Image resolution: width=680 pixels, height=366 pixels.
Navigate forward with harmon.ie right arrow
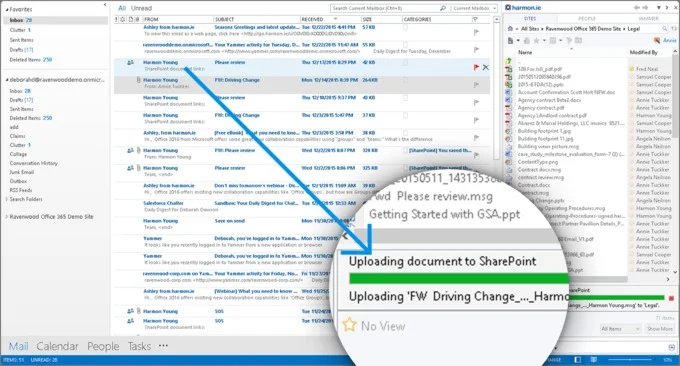pyautogui.click(x=645, y=7)
